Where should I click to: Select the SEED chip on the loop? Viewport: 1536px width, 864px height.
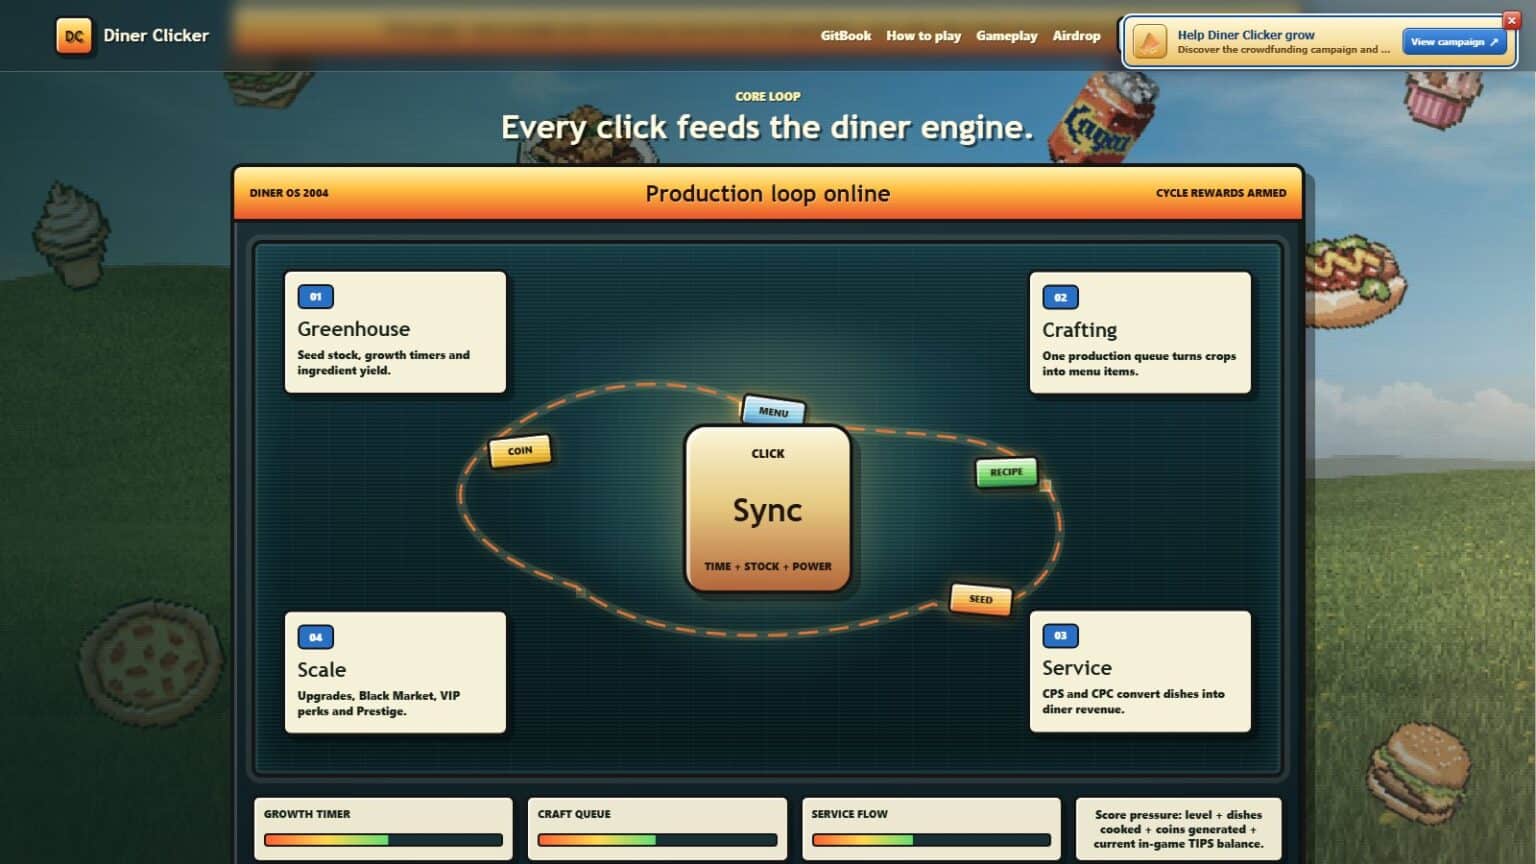pyautogui.click(x=981, y=599)
